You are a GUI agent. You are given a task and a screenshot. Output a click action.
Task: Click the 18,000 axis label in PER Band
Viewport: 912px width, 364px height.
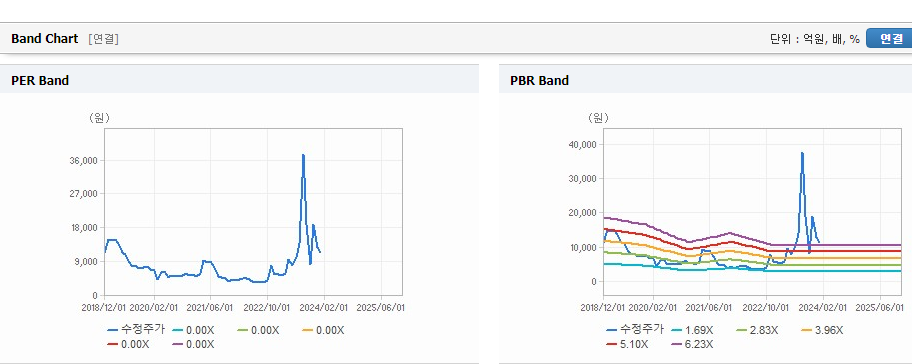83,228
